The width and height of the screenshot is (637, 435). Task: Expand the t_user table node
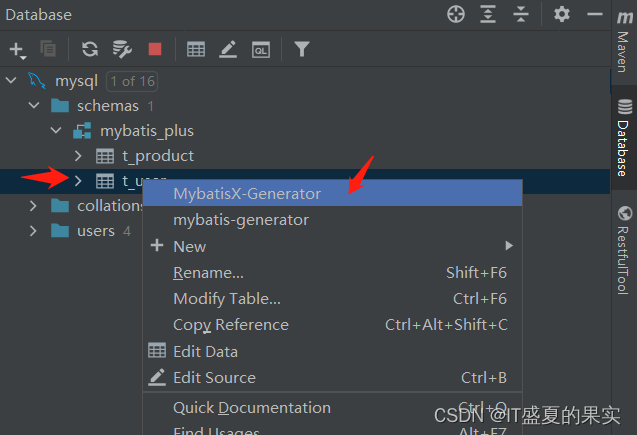click(x=78, y=181)
